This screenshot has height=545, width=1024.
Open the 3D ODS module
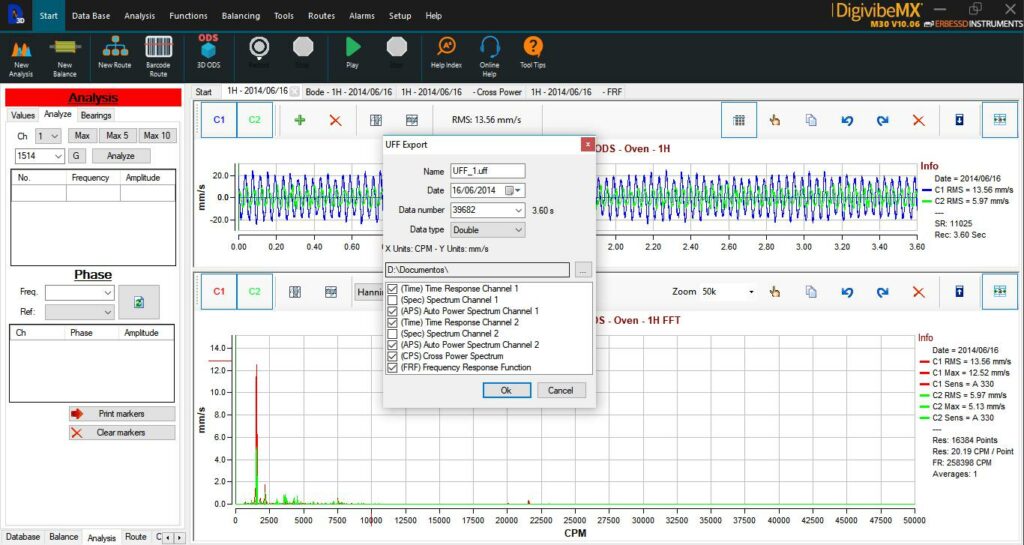coord(208,51)
